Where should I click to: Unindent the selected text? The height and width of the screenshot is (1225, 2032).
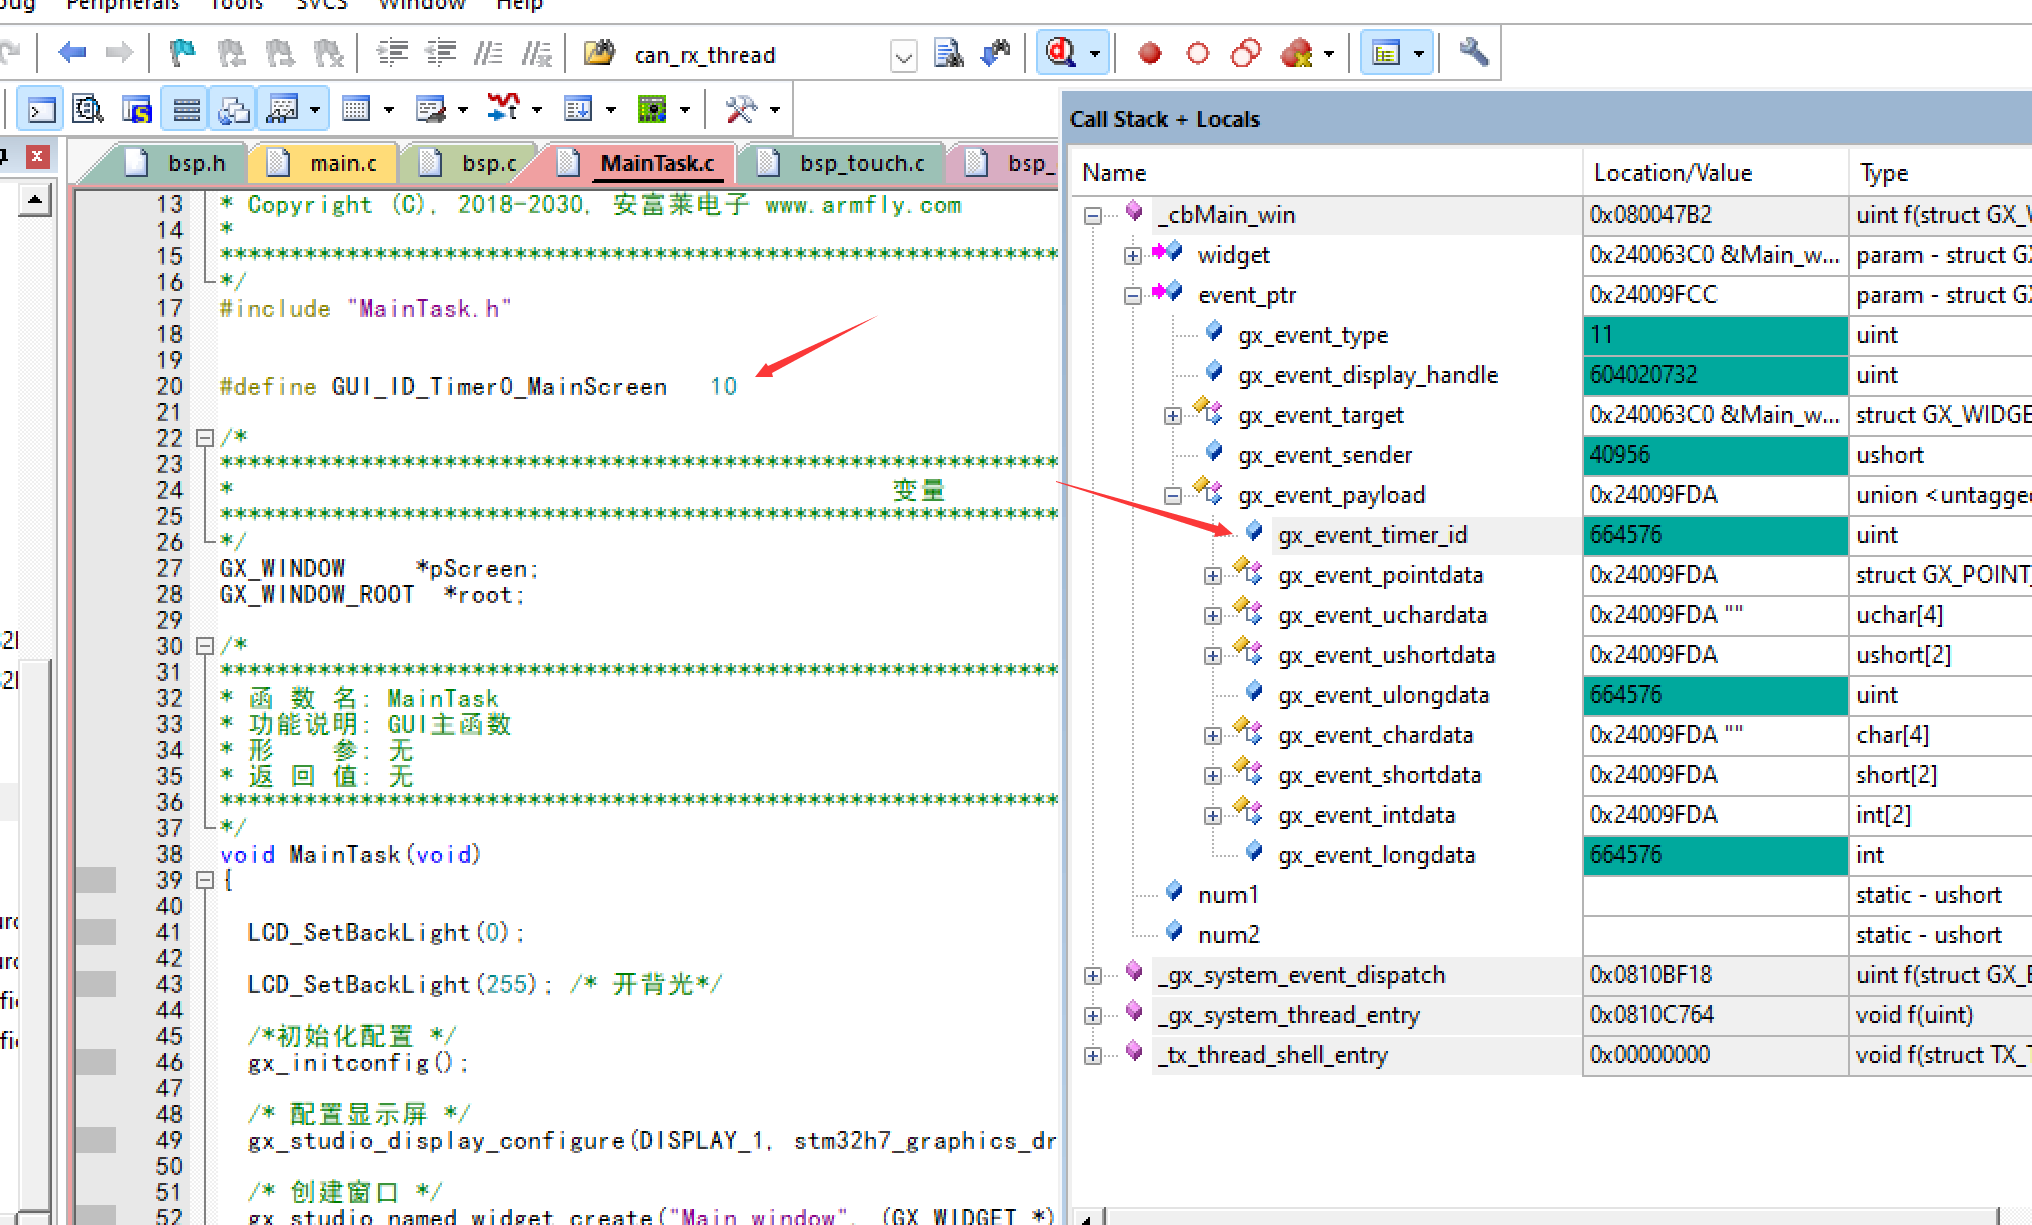[x=440, y=52]
